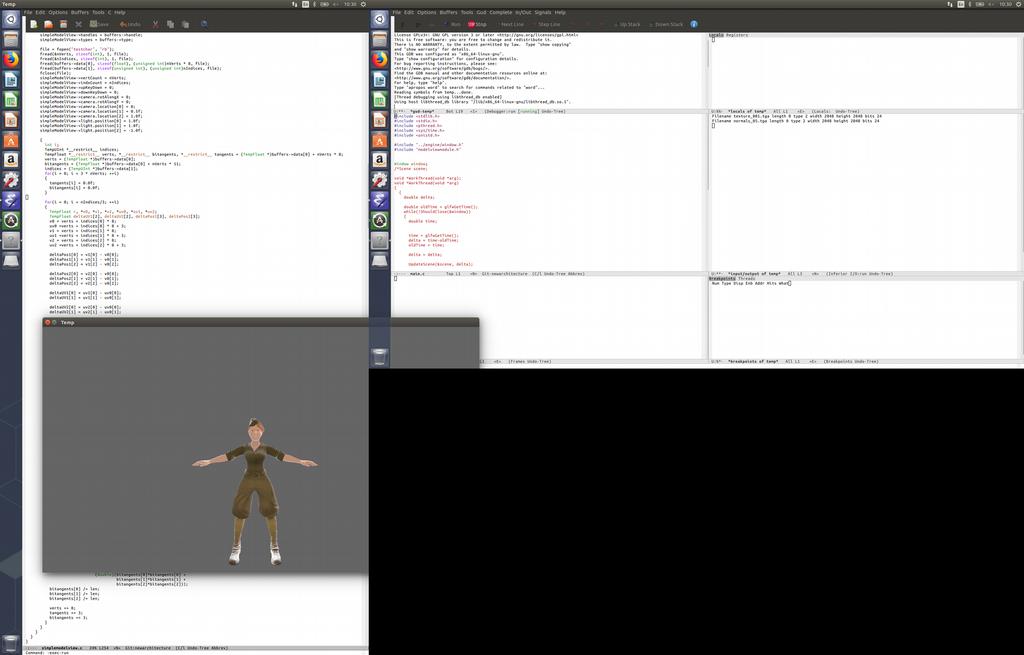Open the Ubuntu Dash search from the left launcher

click(x=11, y=20)
